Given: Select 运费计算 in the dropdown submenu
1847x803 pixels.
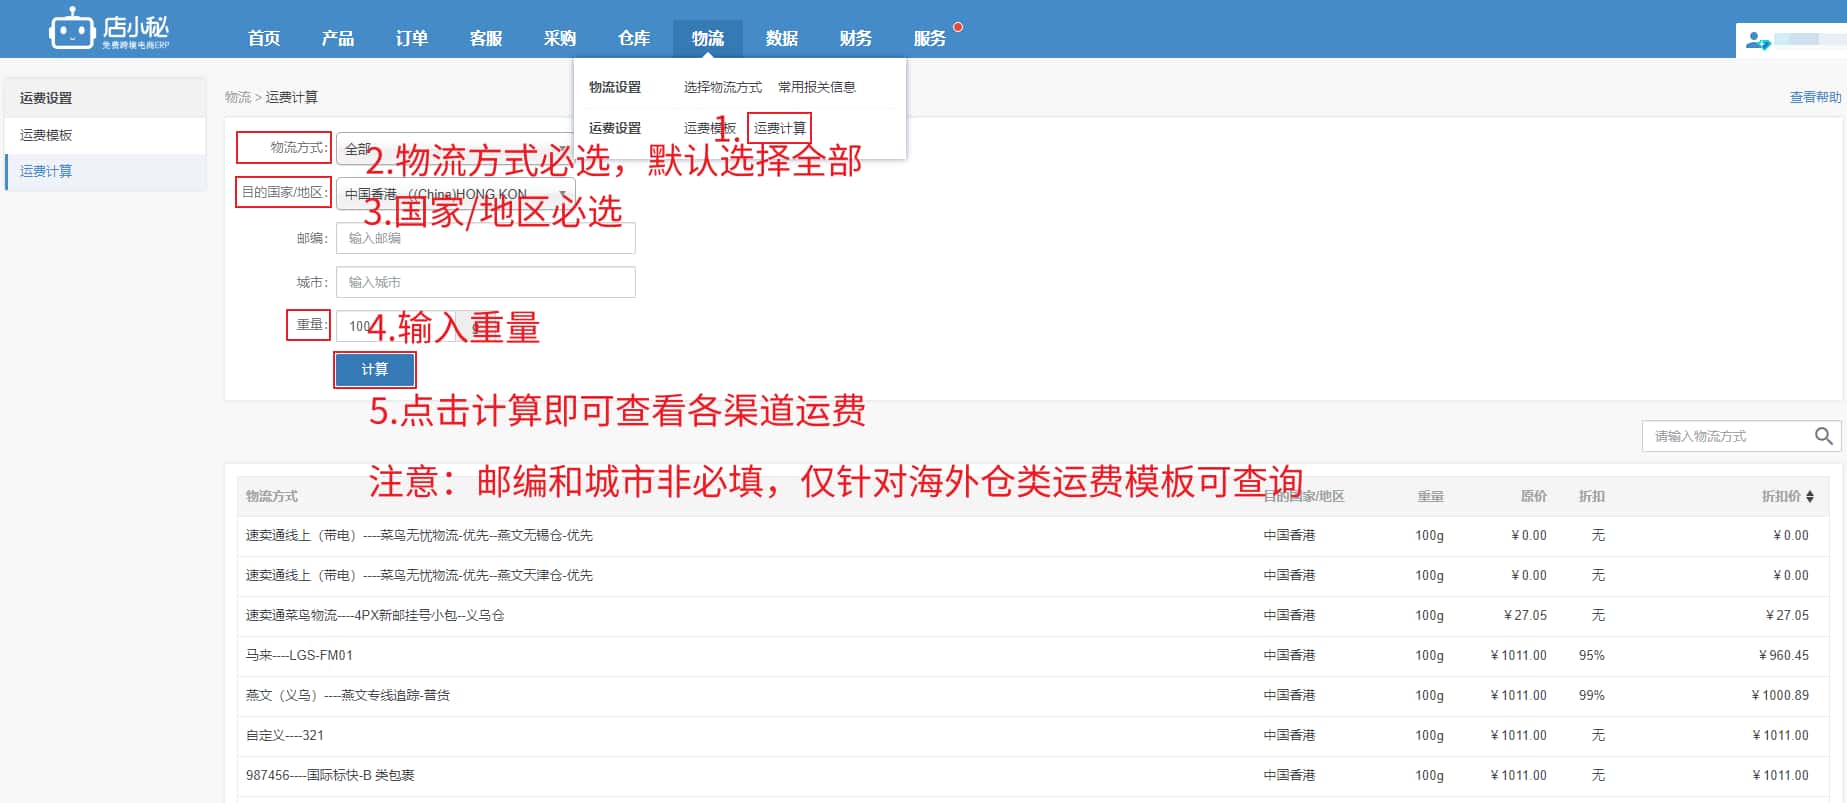Looking at the screenshot, I should [x=779, y=128].
